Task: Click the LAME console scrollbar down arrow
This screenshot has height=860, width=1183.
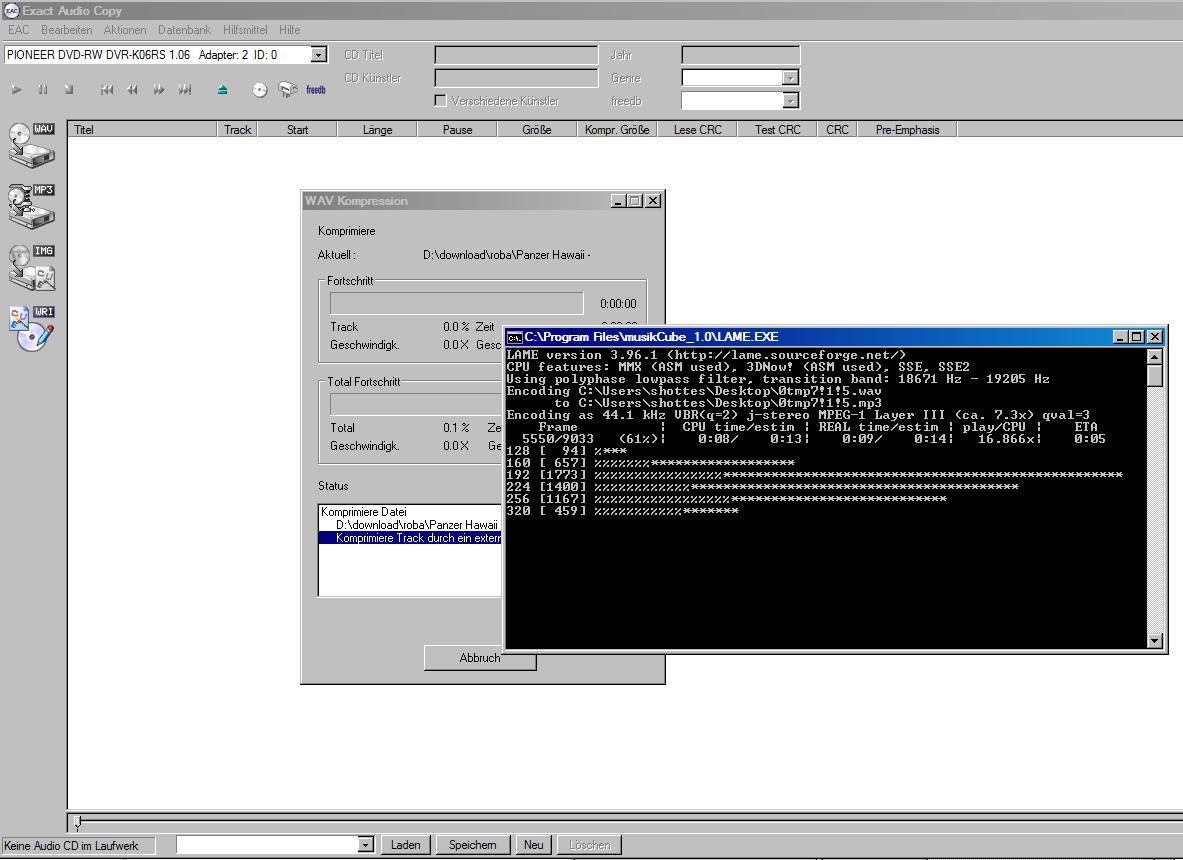Action: click(1154, 640)
